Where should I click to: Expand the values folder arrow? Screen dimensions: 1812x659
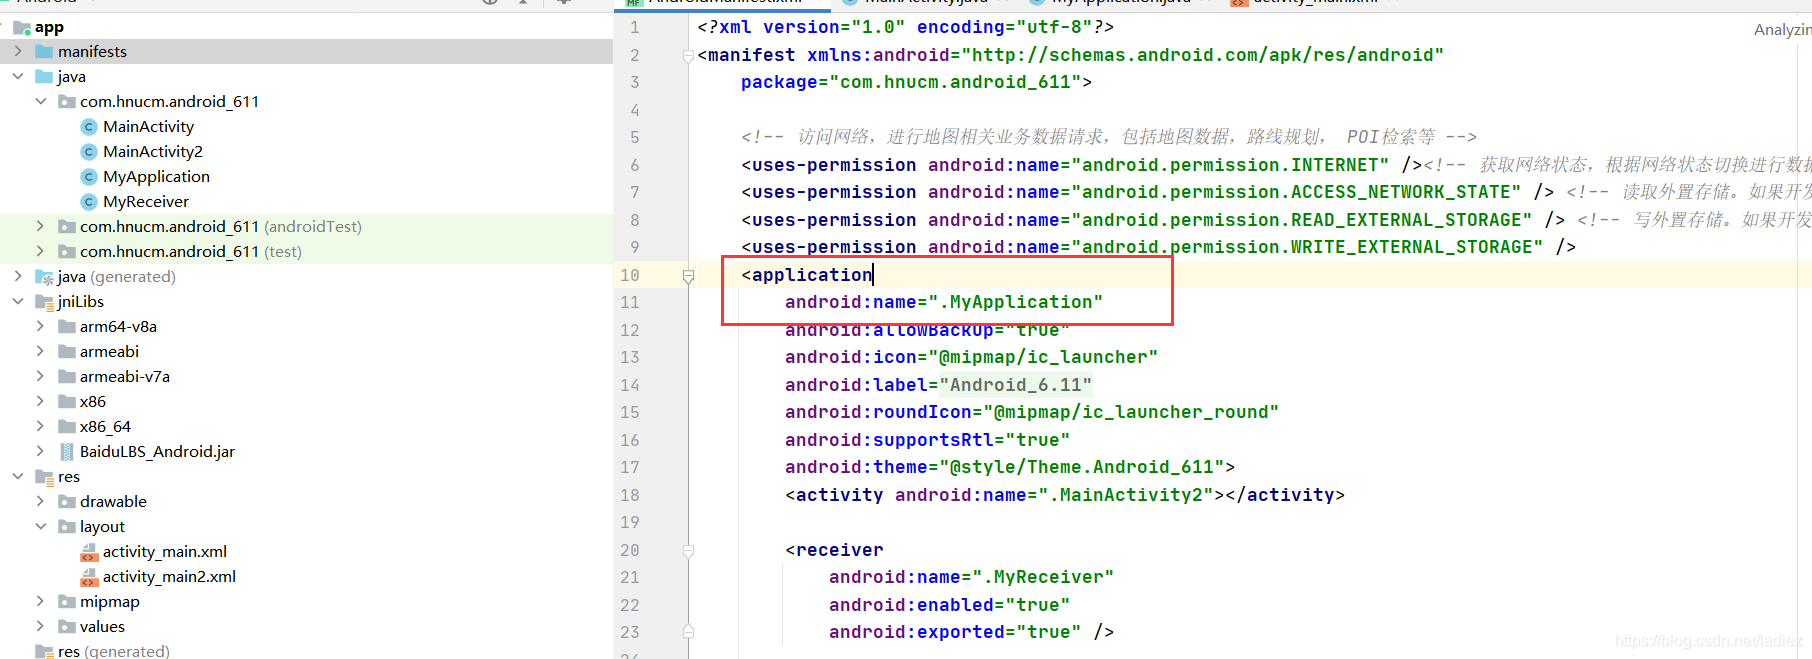tap(41, 626)
